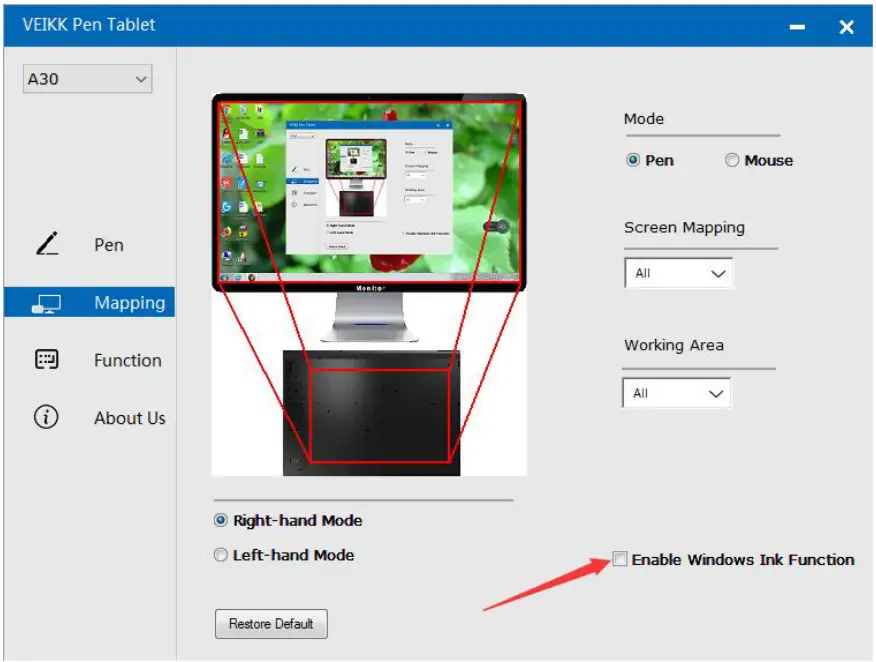Click the Mode heading text
This screenshot has width=876, height=662.
644,119
